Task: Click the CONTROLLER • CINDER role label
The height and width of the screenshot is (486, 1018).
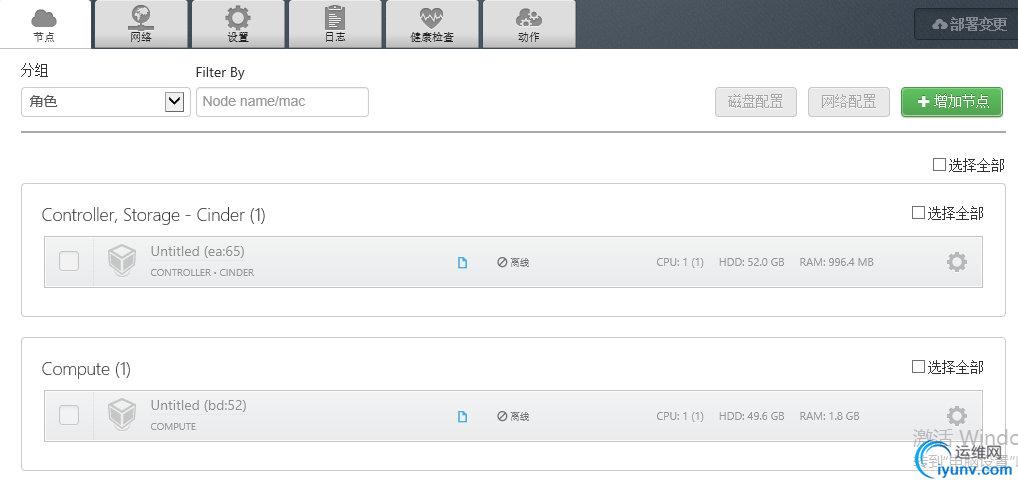Action: coord(202,273)
